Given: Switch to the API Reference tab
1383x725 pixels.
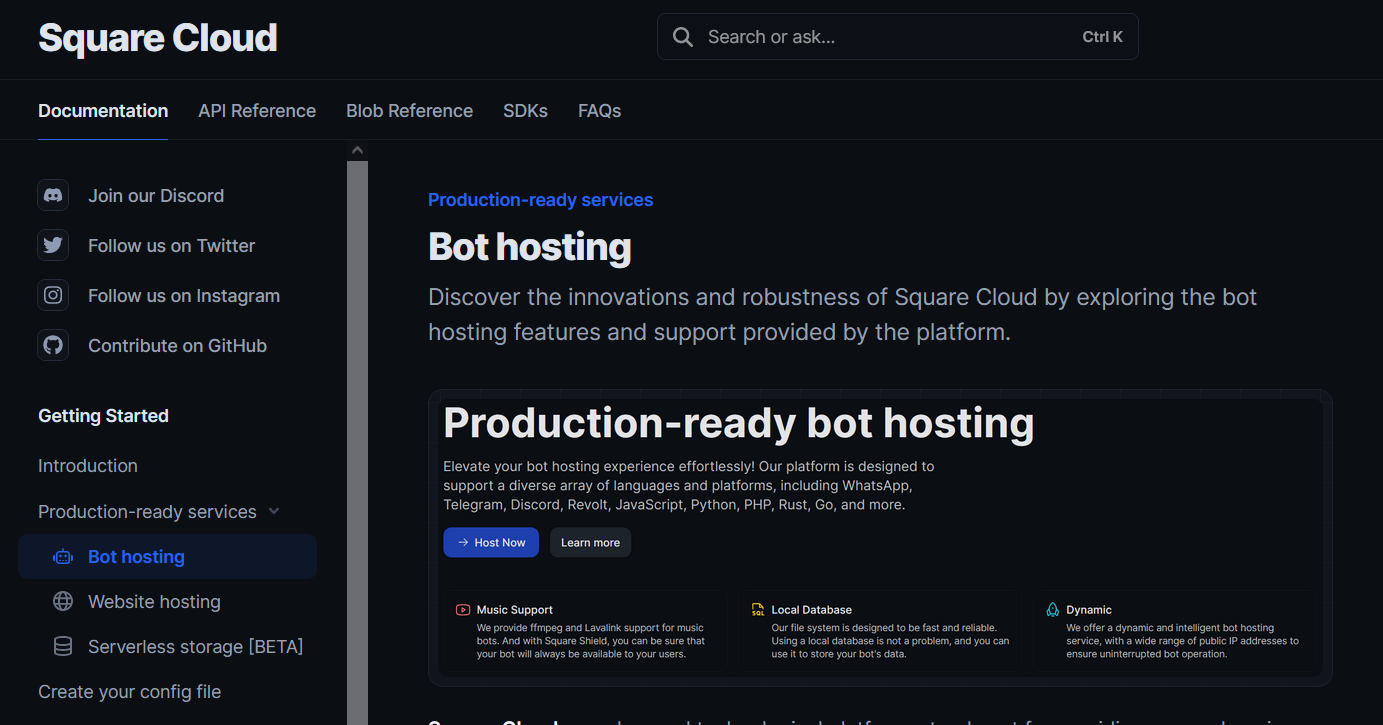Looking at the screenshot, I should tap(257, 111).
